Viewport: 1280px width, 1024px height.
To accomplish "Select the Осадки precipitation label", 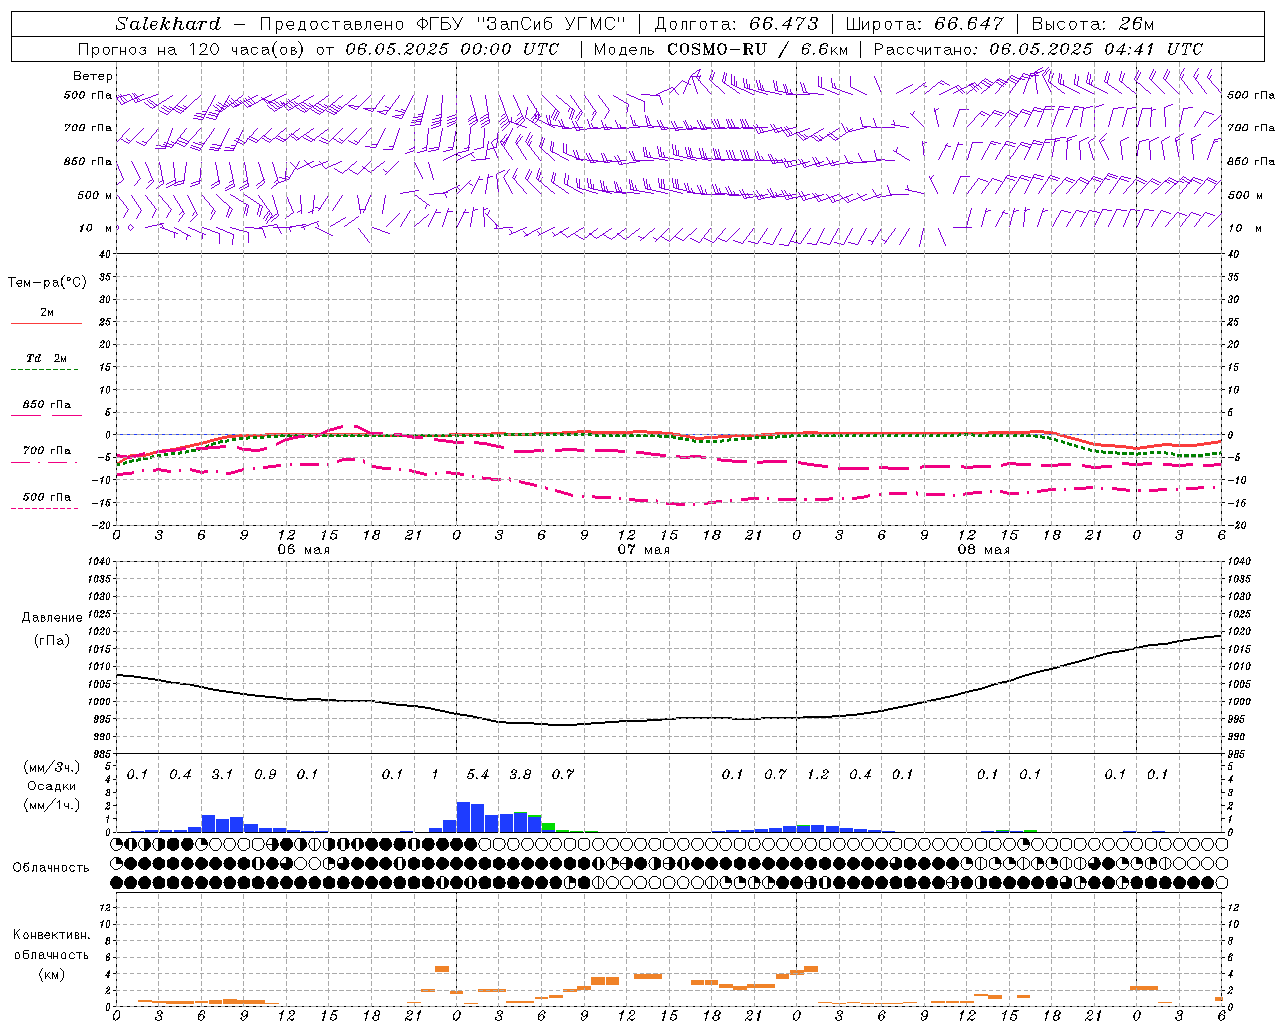I will (51, 787).
